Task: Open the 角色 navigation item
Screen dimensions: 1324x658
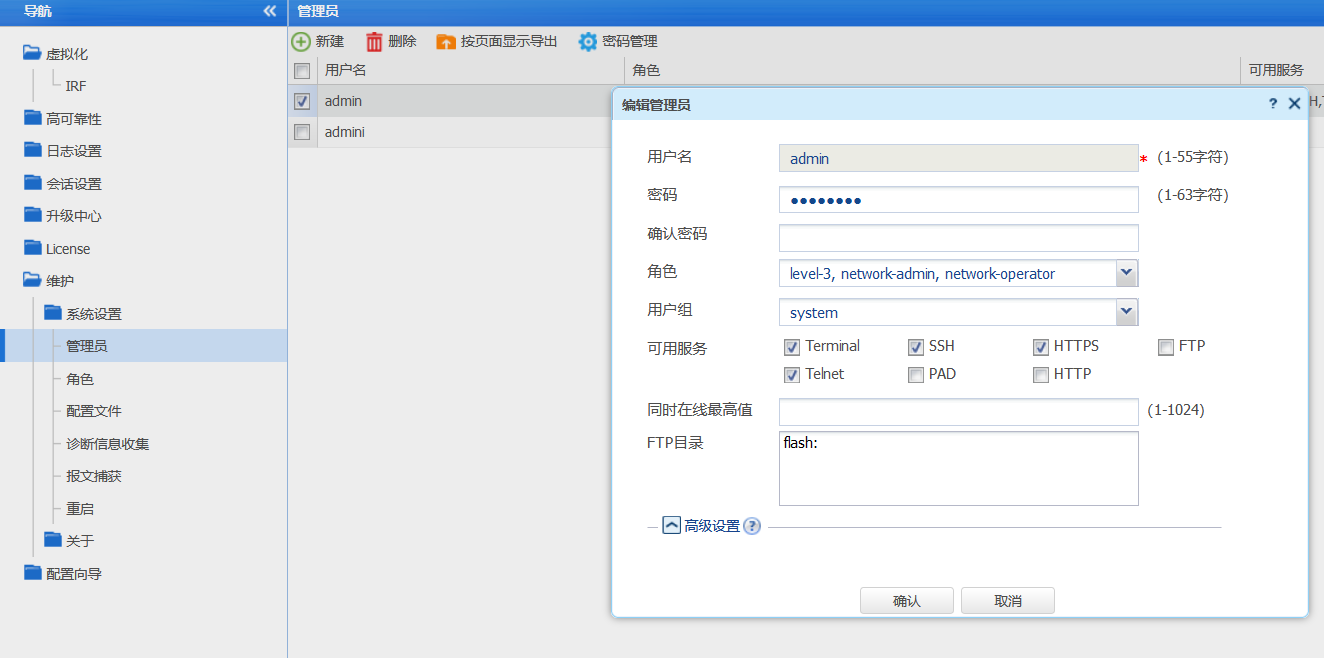Action: click(80, 379)
